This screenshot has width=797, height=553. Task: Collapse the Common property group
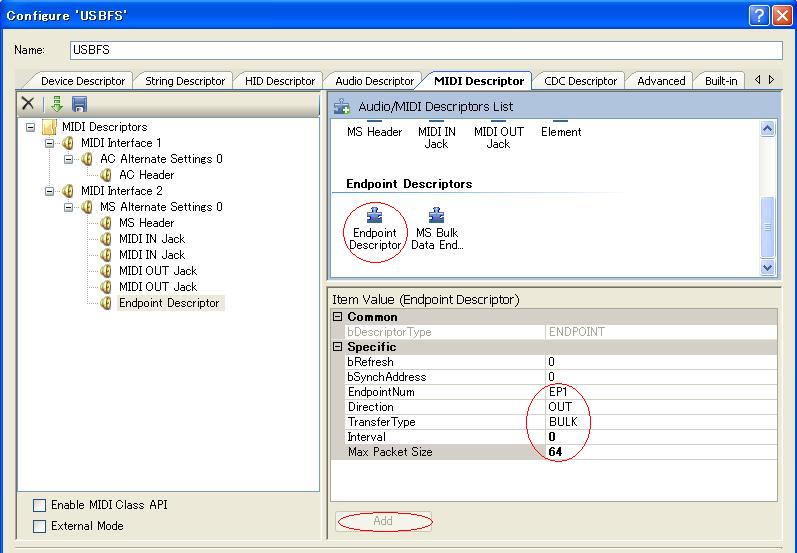click(338, 317)
